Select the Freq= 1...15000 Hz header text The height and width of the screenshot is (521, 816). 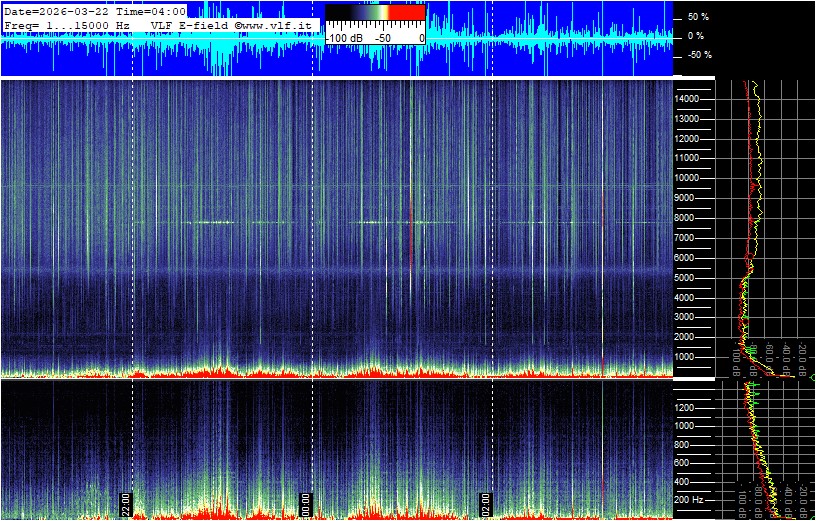click(66, 24)
